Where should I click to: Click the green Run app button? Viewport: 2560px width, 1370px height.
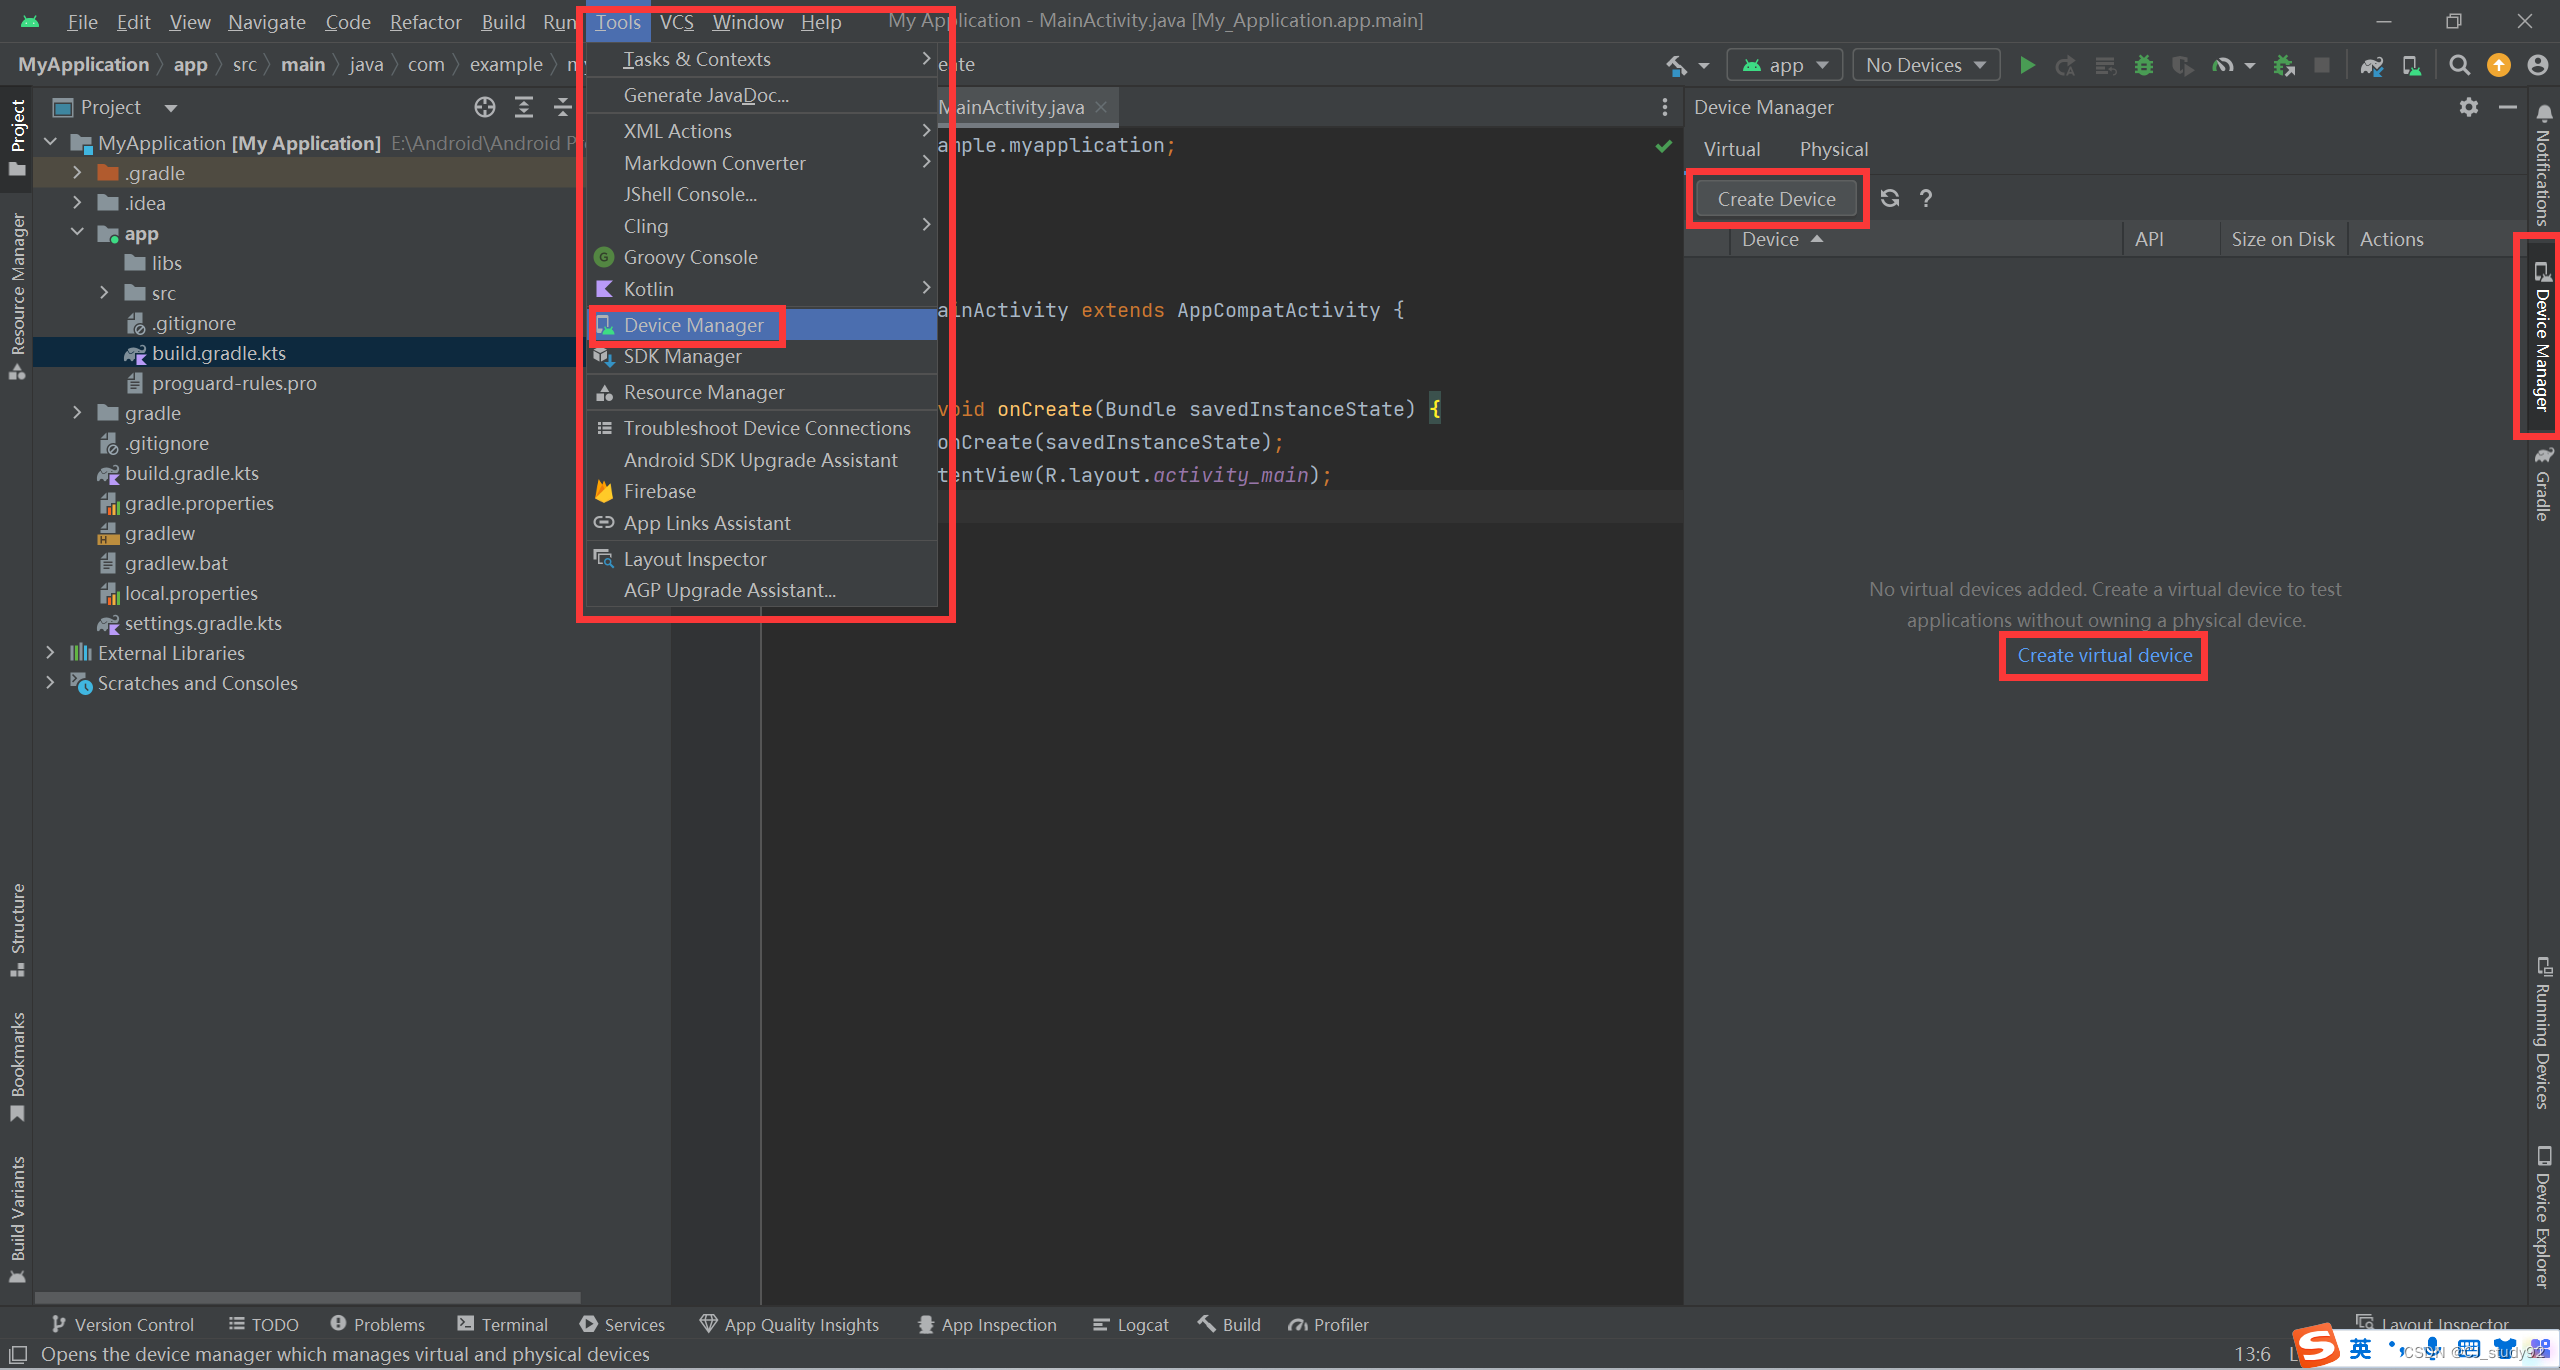pyautogui.click(x=2027, y=66)
